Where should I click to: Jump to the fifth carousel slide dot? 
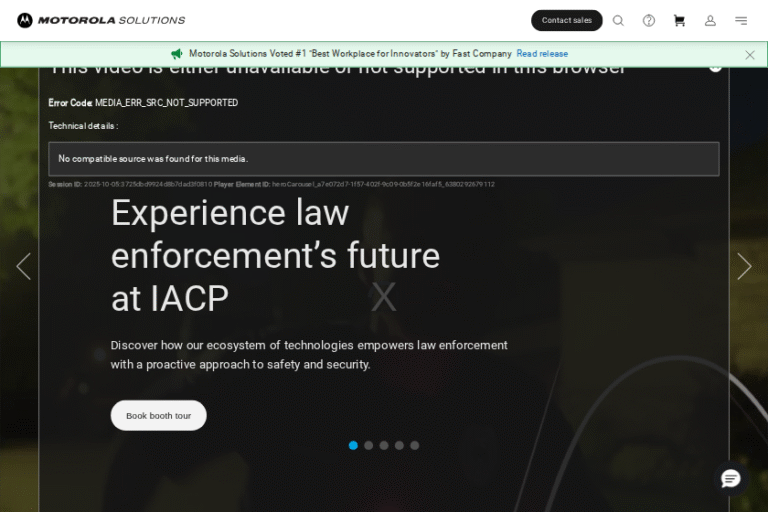[415, 445]
